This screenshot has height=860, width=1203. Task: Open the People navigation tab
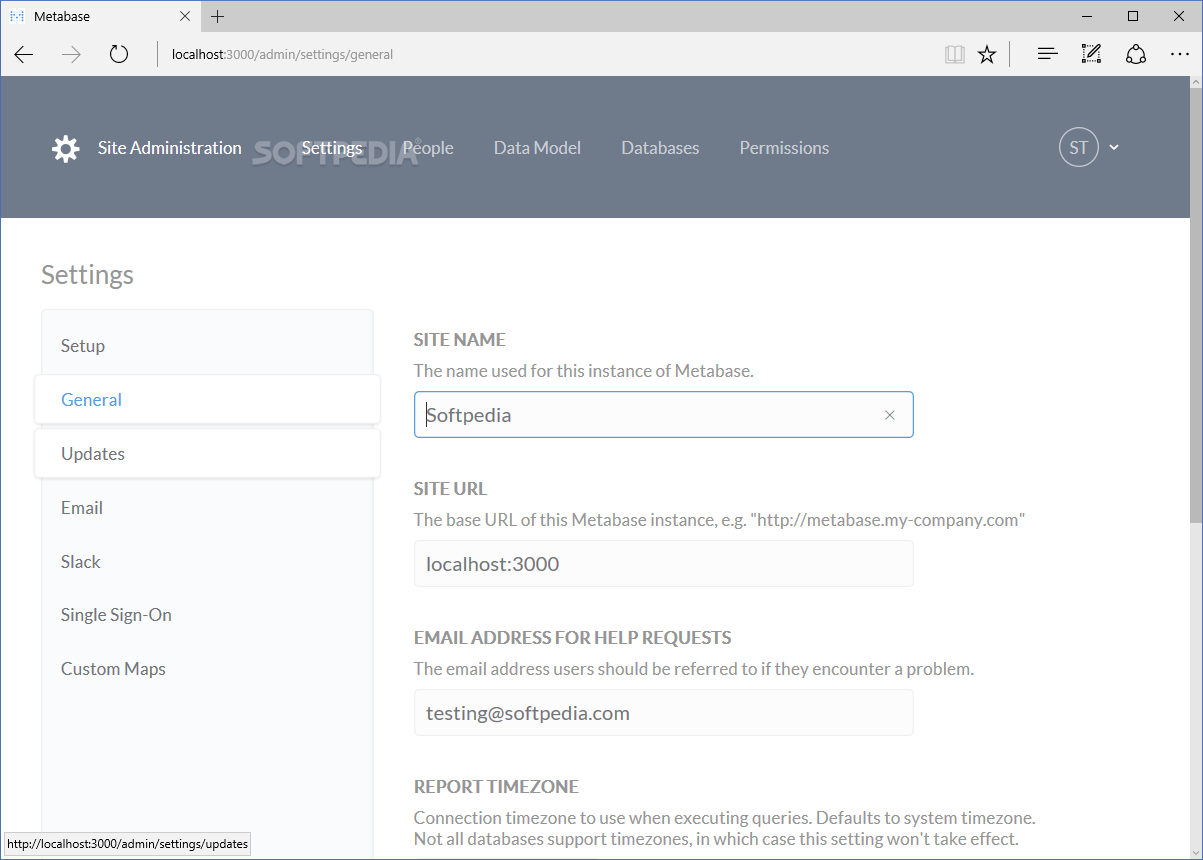[x=428, y=148]
